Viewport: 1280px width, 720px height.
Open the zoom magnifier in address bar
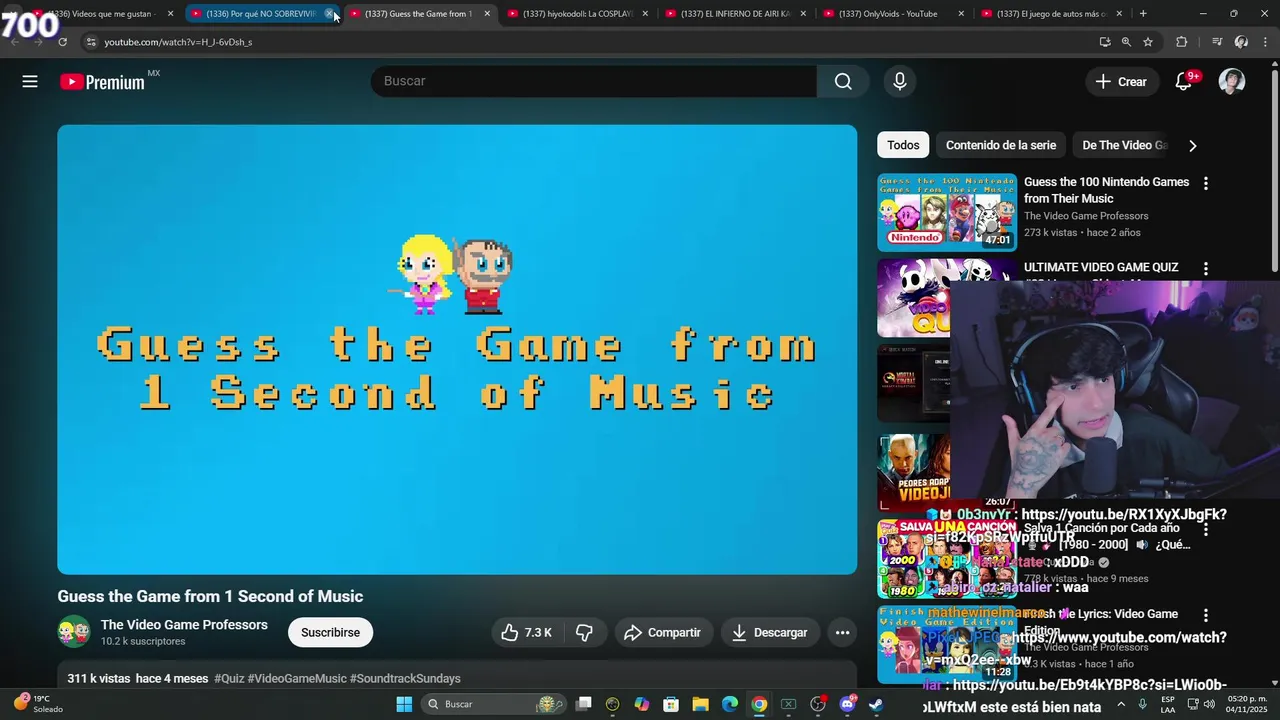tap(1126, 42)
